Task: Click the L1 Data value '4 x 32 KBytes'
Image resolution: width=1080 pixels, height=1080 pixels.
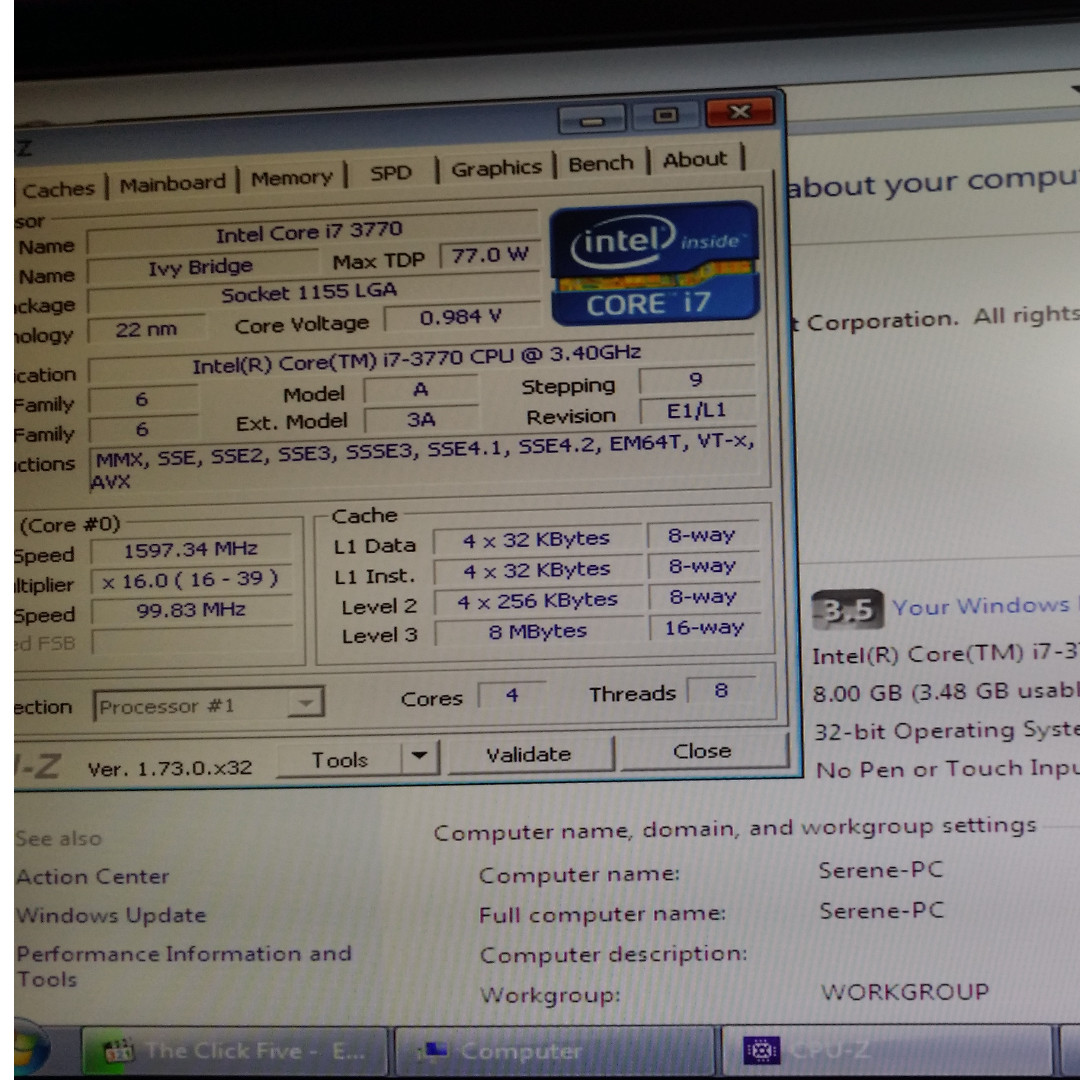Action: (x=537, y=539)
